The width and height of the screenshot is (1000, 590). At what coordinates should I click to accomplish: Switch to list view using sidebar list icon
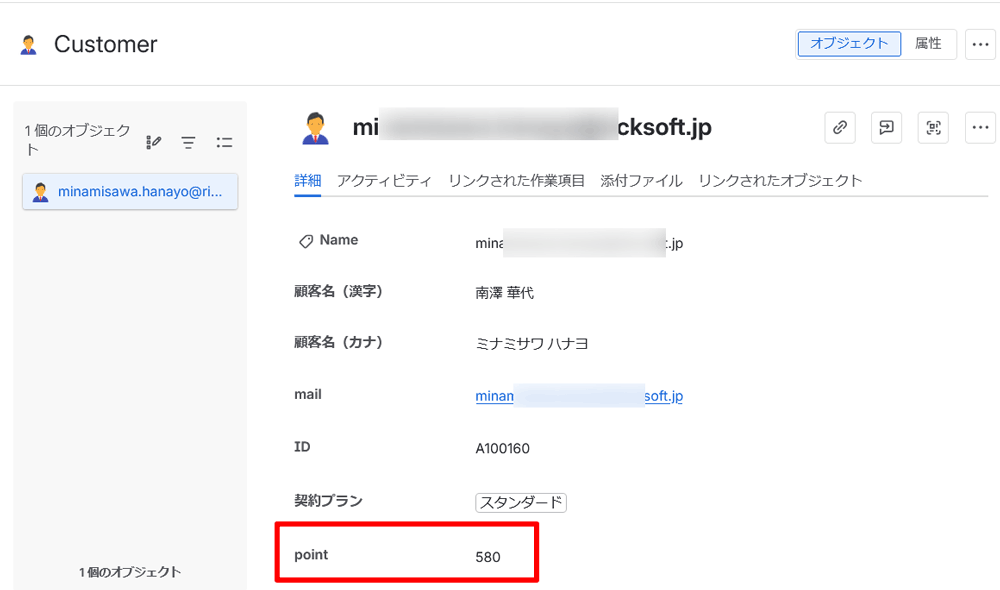click(224, 142)
